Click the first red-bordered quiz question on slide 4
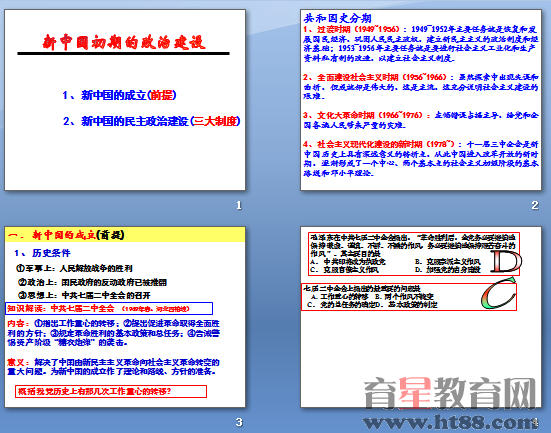This screenshot has width=551, height=433. [414, 253]
